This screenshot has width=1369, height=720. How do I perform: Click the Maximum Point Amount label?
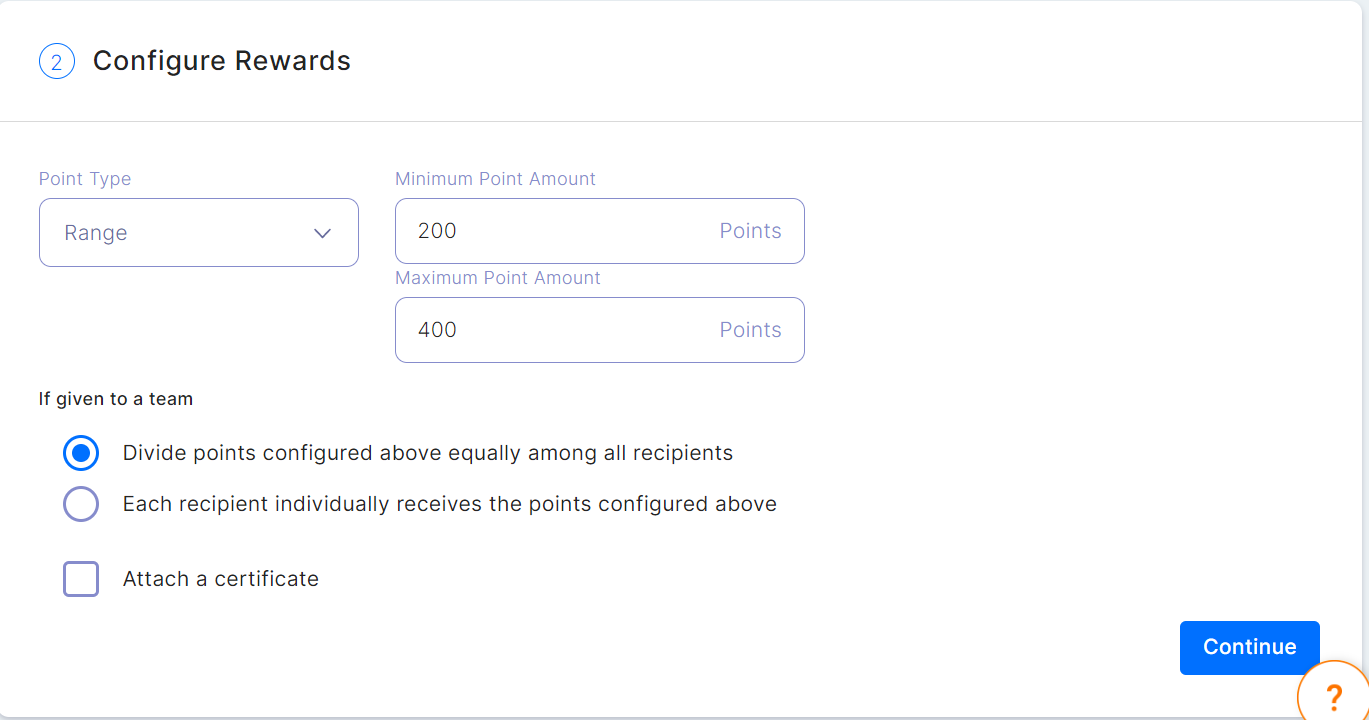pos(498,278)
